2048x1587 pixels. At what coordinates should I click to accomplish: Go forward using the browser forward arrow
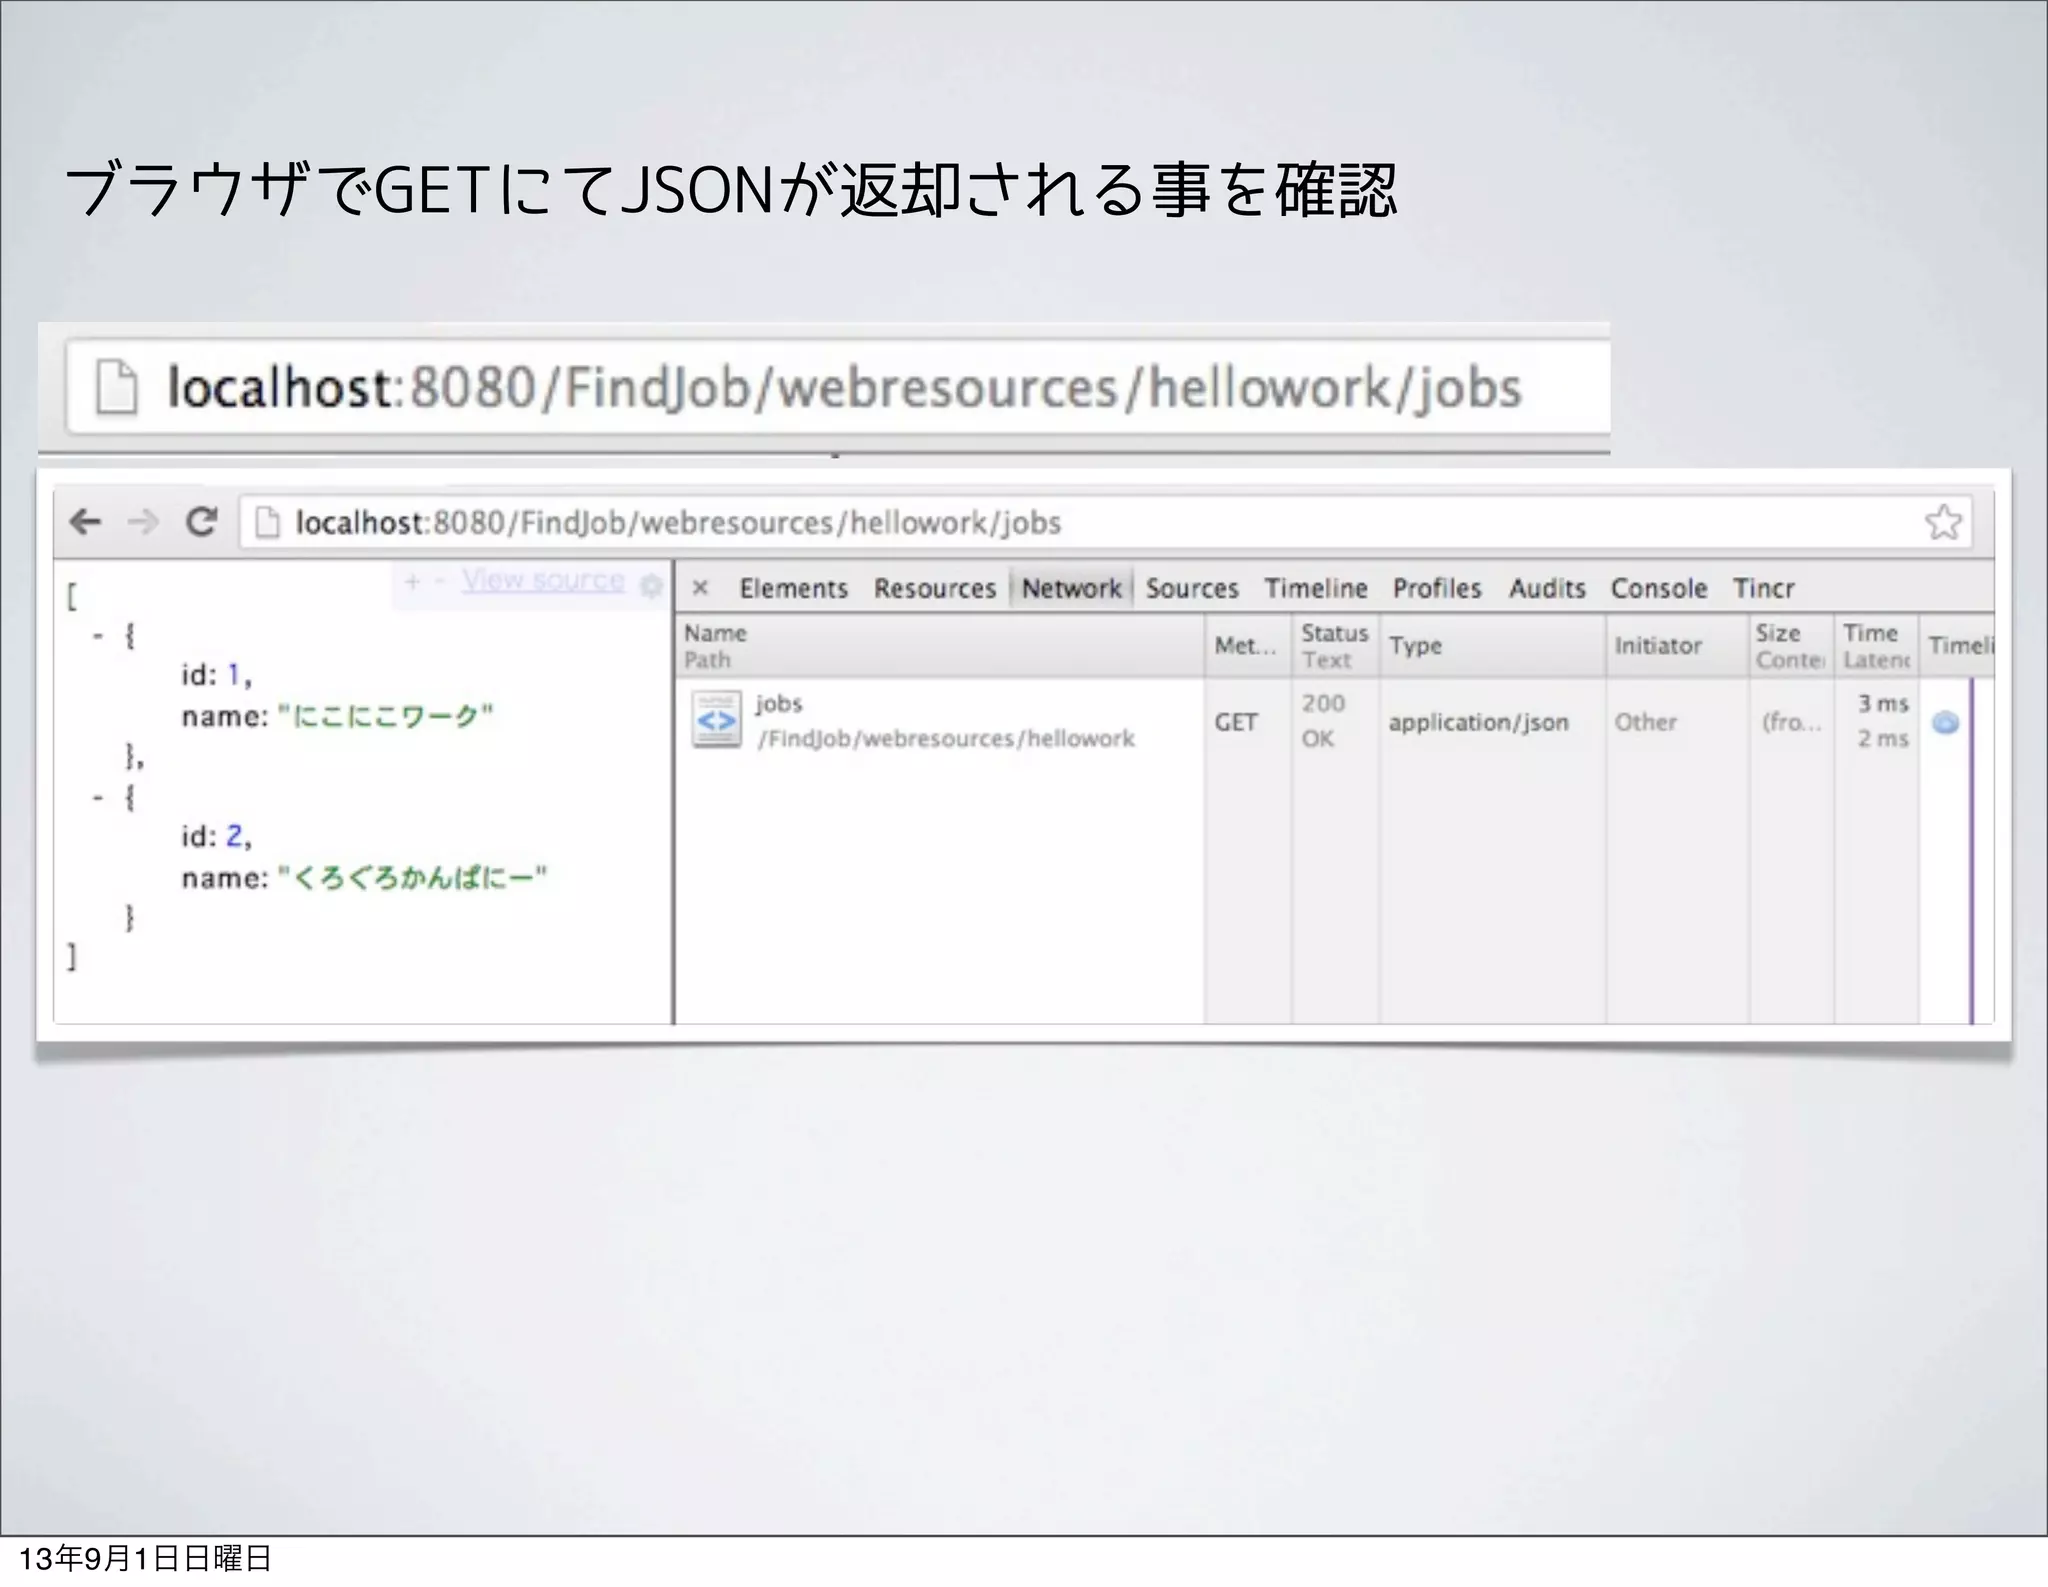click(143, 522)
